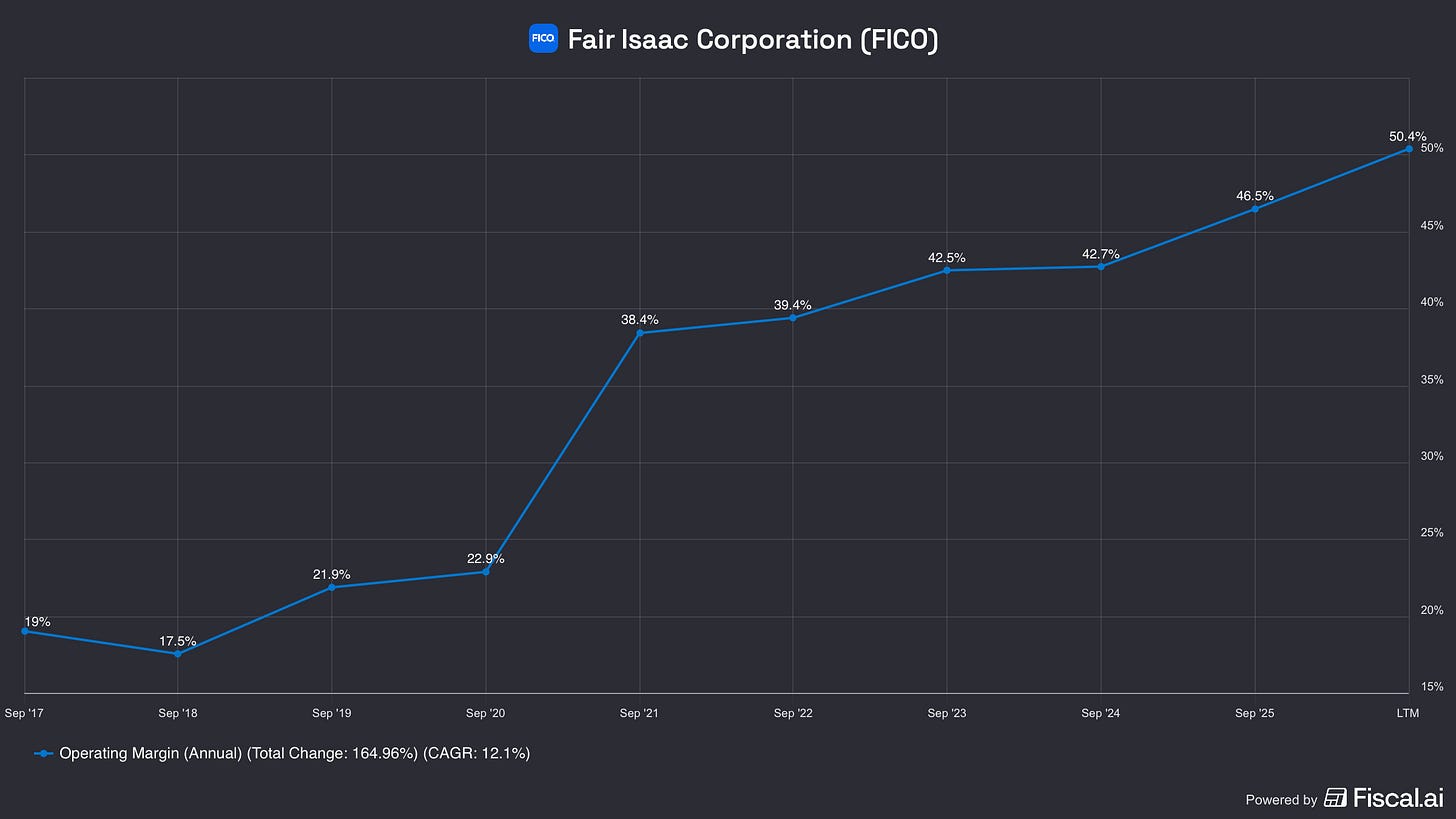Image resolution: width=1456 pixels, height=819 pixels.
Task: Select the Sep '18 data point on the line
Action: pos(178,654)
